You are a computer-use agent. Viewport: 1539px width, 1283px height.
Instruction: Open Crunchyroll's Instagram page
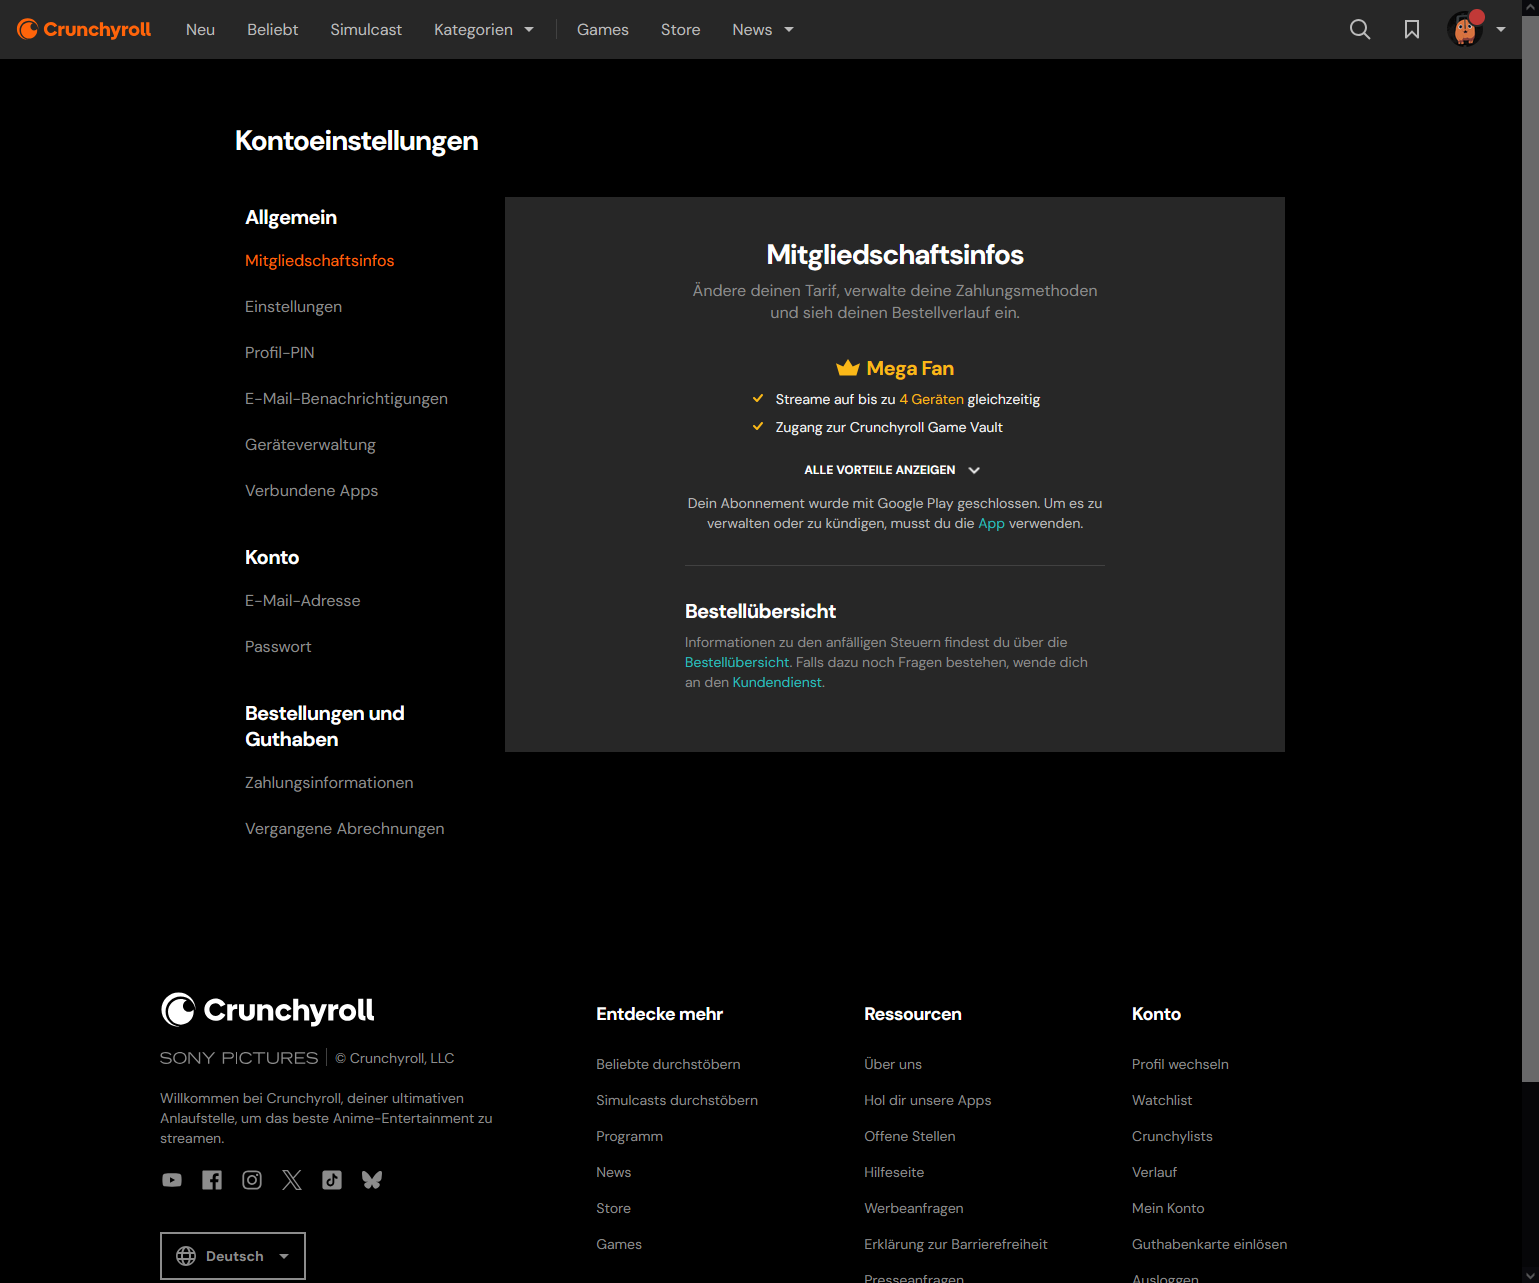pyautogui.click(x=251, y=1180)
